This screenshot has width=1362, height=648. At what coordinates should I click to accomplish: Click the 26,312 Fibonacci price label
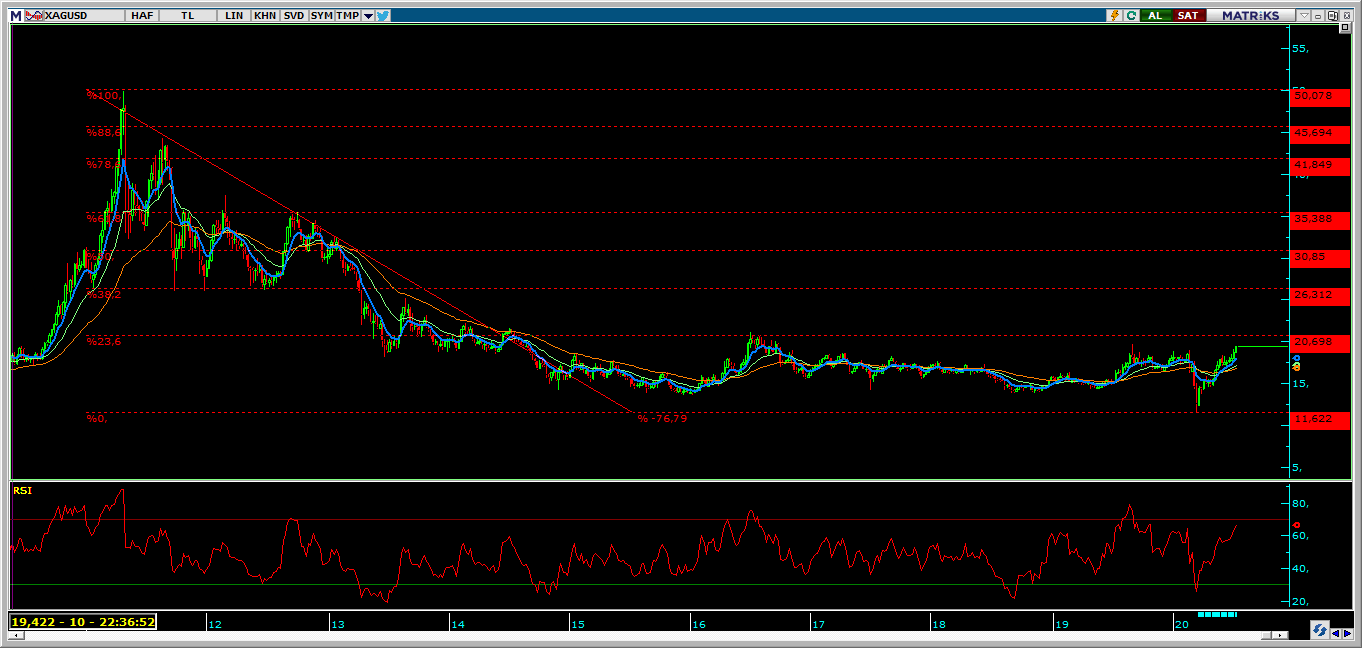click(x=1320, y=295)
